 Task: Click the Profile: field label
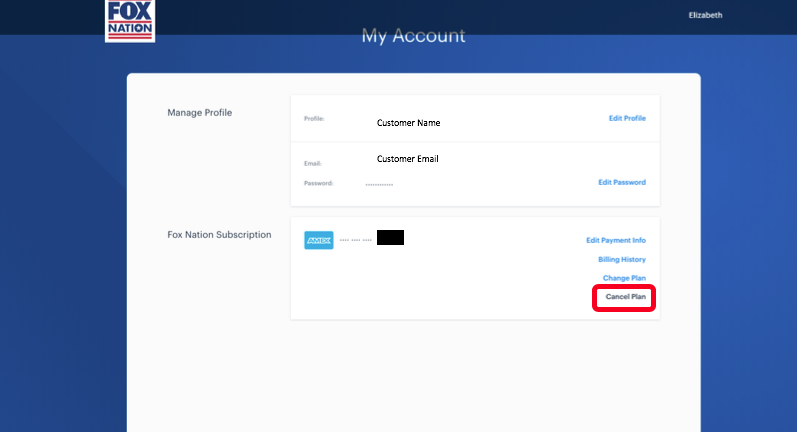315,119
